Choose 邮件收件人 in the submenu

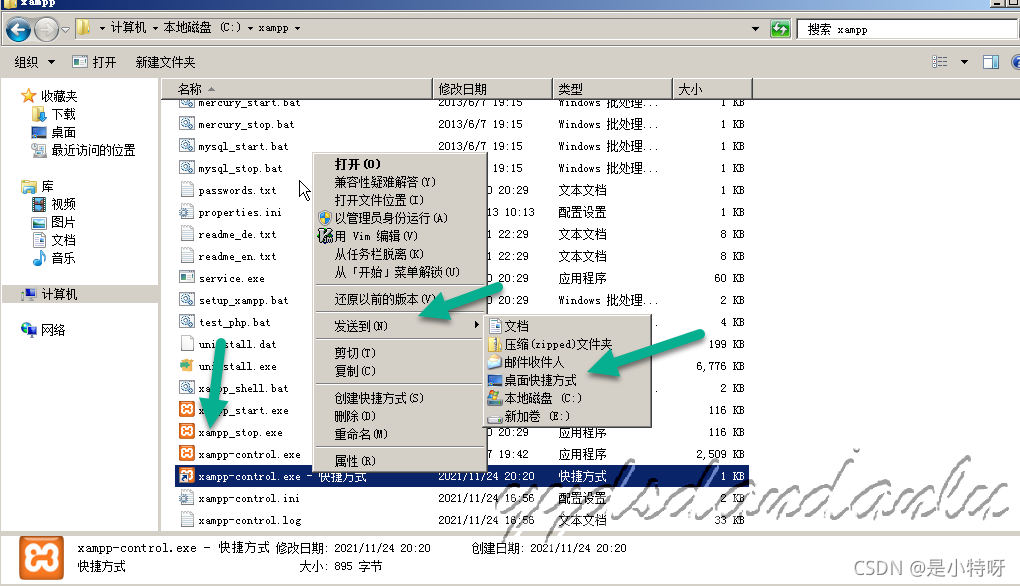567,362
